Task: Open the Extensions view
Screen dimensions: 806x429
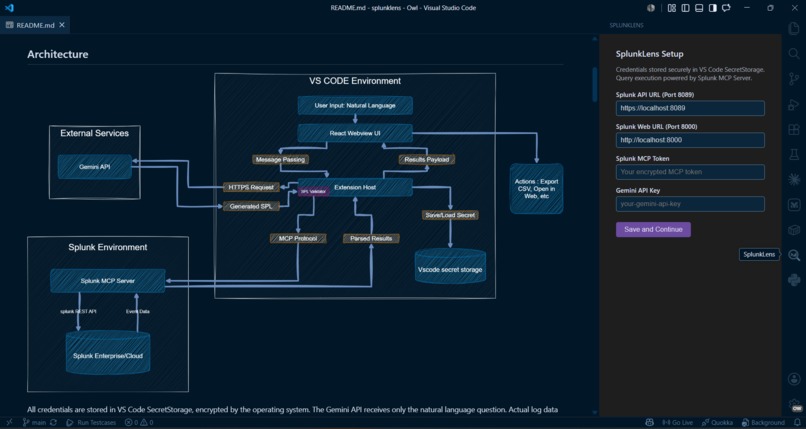Action: pyautogui.click(x=794, y=129)
